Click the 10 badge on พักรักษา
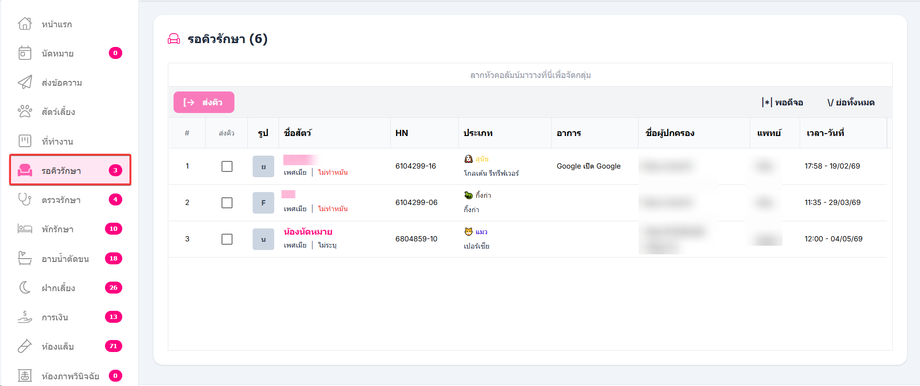The height and width of the screenshot is (386, 920). pyautogui.click(x=113, y=229)
